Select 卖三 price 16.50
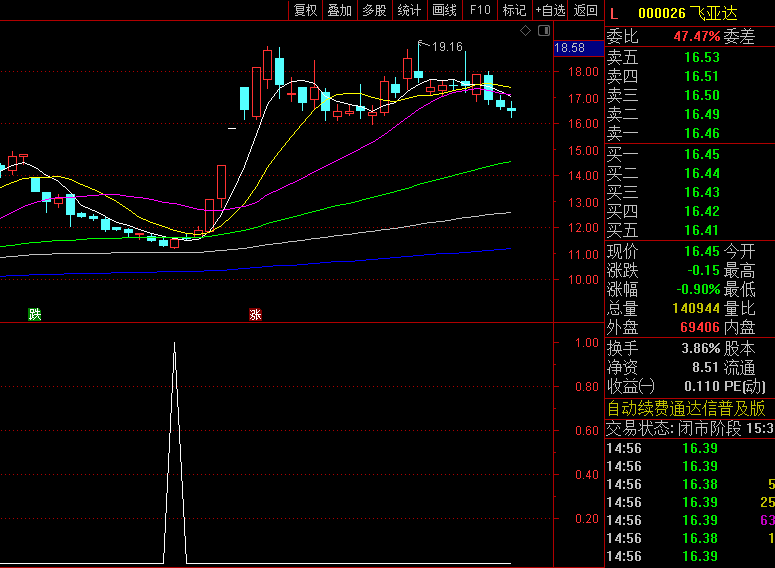 tap(701, 95)
